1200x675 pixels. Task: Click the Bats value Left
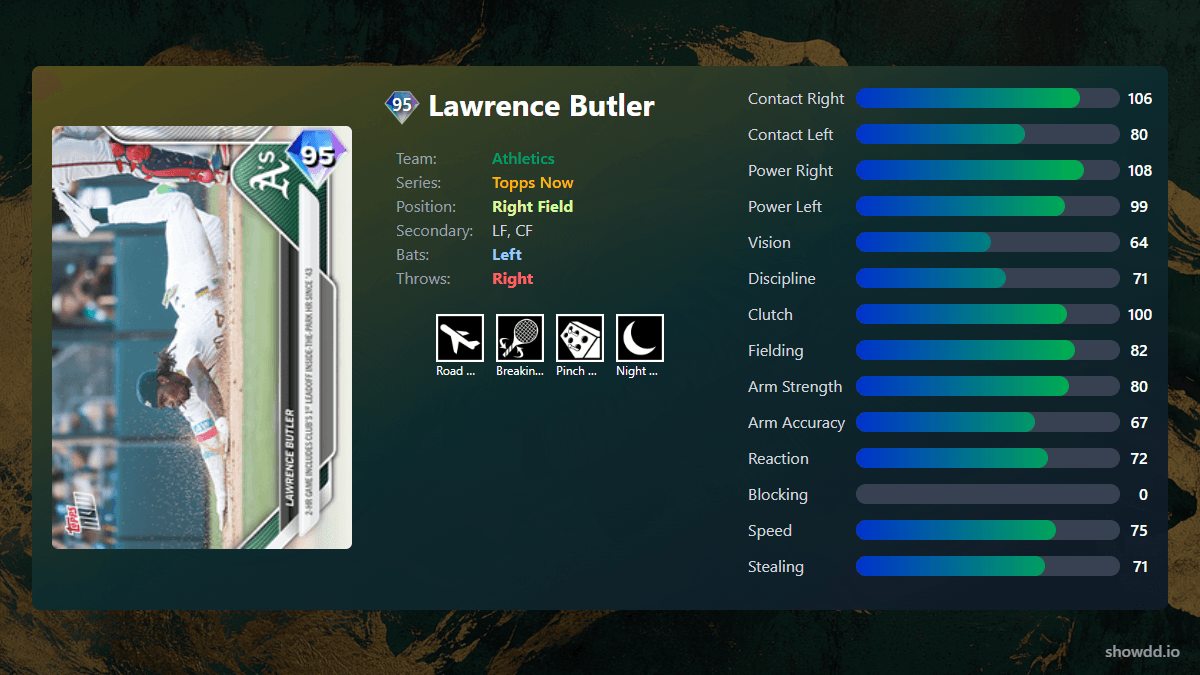pos(507,254)
